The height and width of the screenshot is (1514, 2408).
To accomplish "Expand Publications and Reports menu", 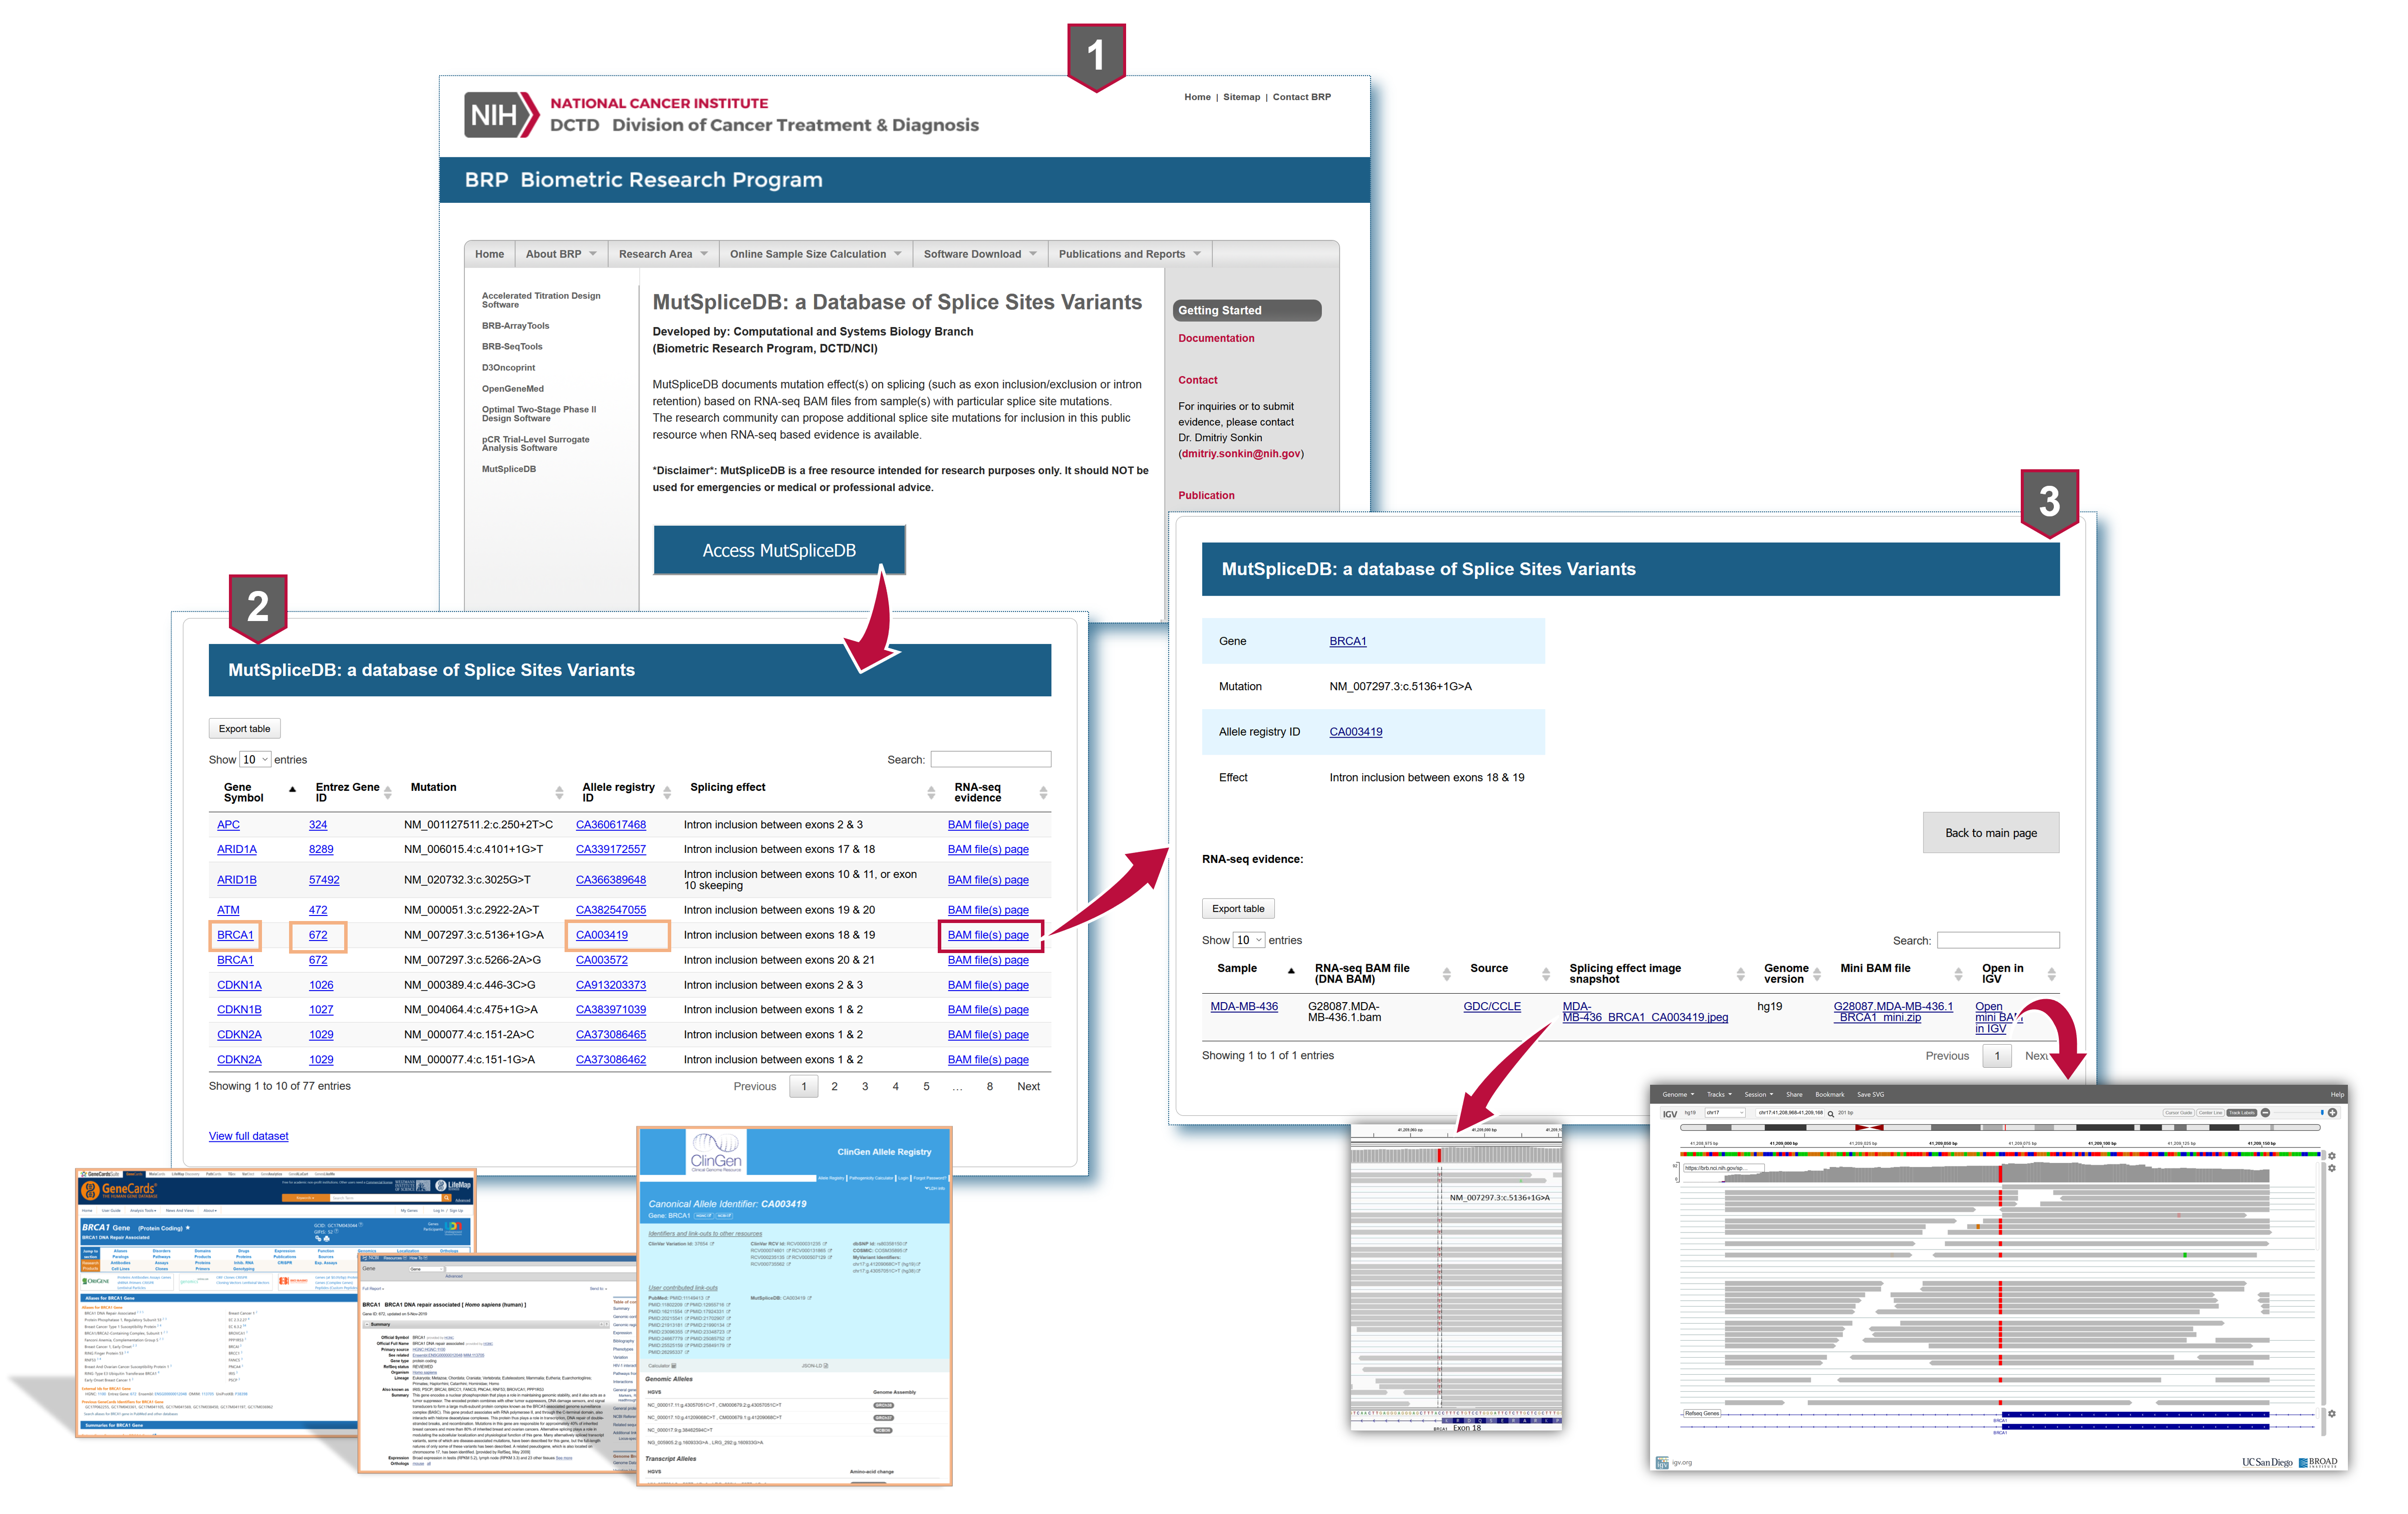I will tap(1130, 254).
